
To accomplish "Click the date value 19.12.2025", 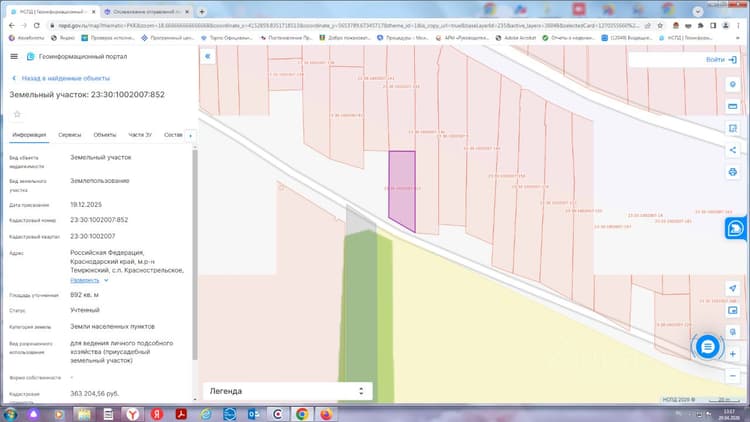I will click(86, 204).
